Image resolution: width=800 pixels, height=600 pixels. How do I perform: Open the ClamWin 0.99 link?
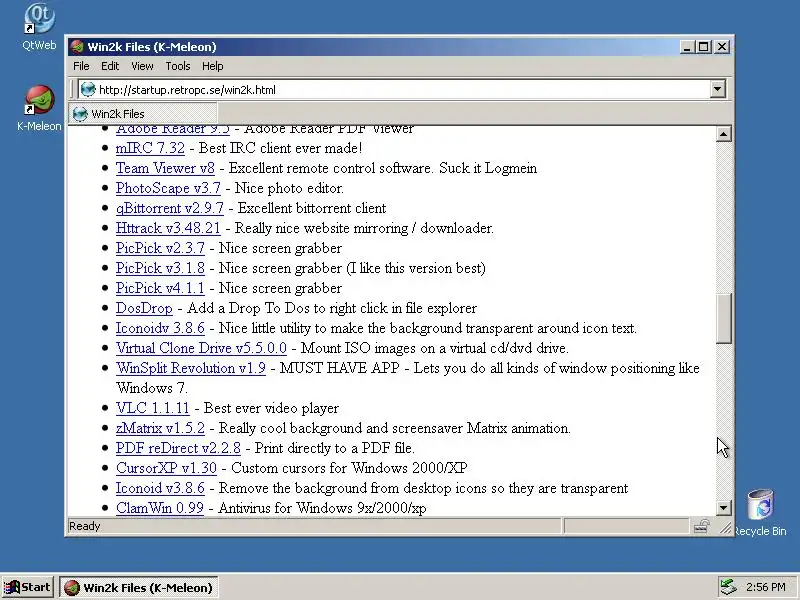coord(160,508)
